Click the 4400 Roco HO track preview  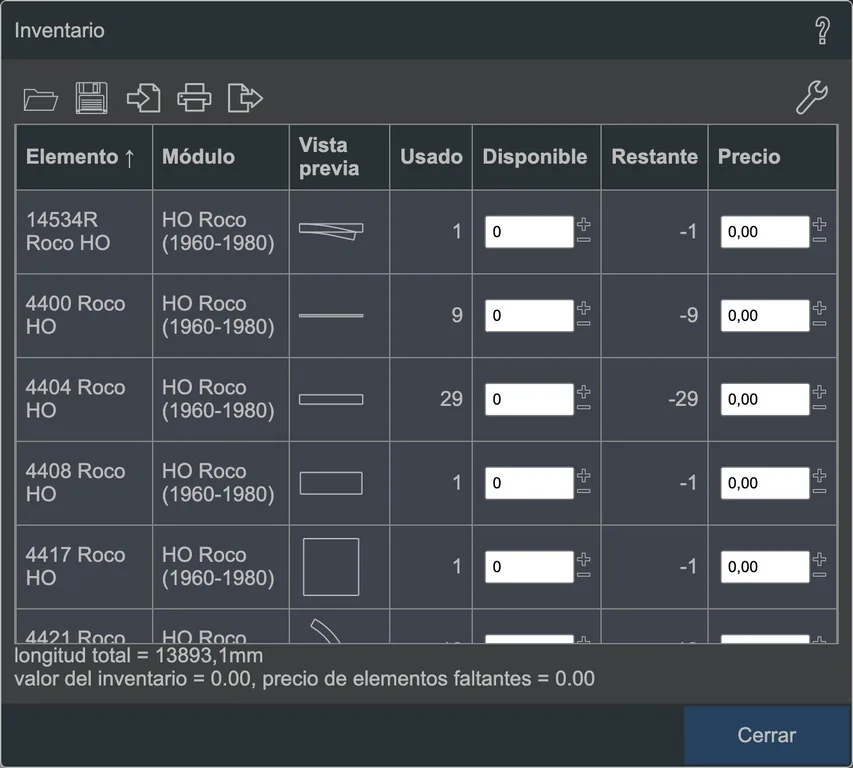pos(331,315)
